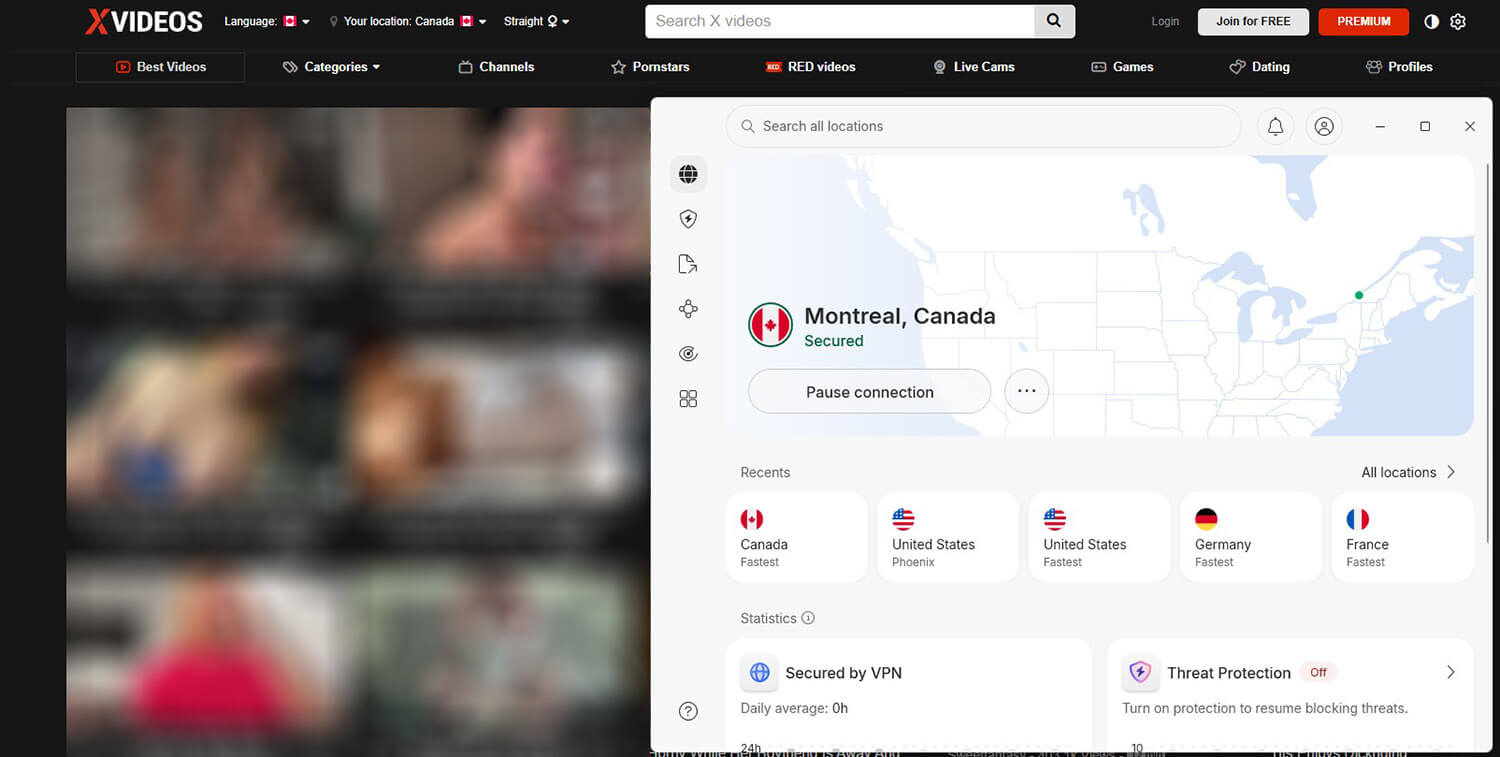Open the Dating navigation item
This screenshot has width=1500, height=757.
(x=1259, y=67)
